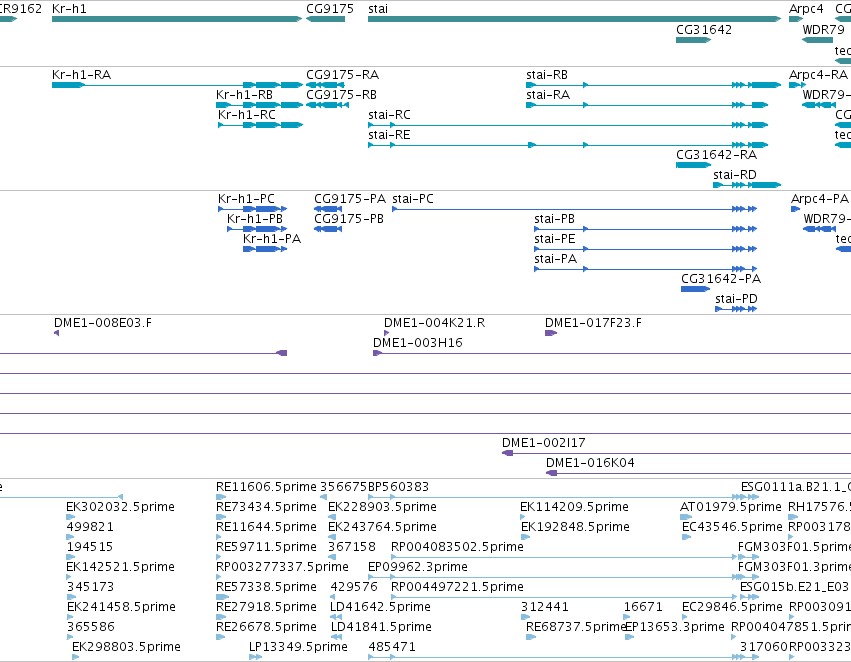This screenshot has height=662, width=851.
Task: Select transcript stai-RD
Action: coord(747,185)
